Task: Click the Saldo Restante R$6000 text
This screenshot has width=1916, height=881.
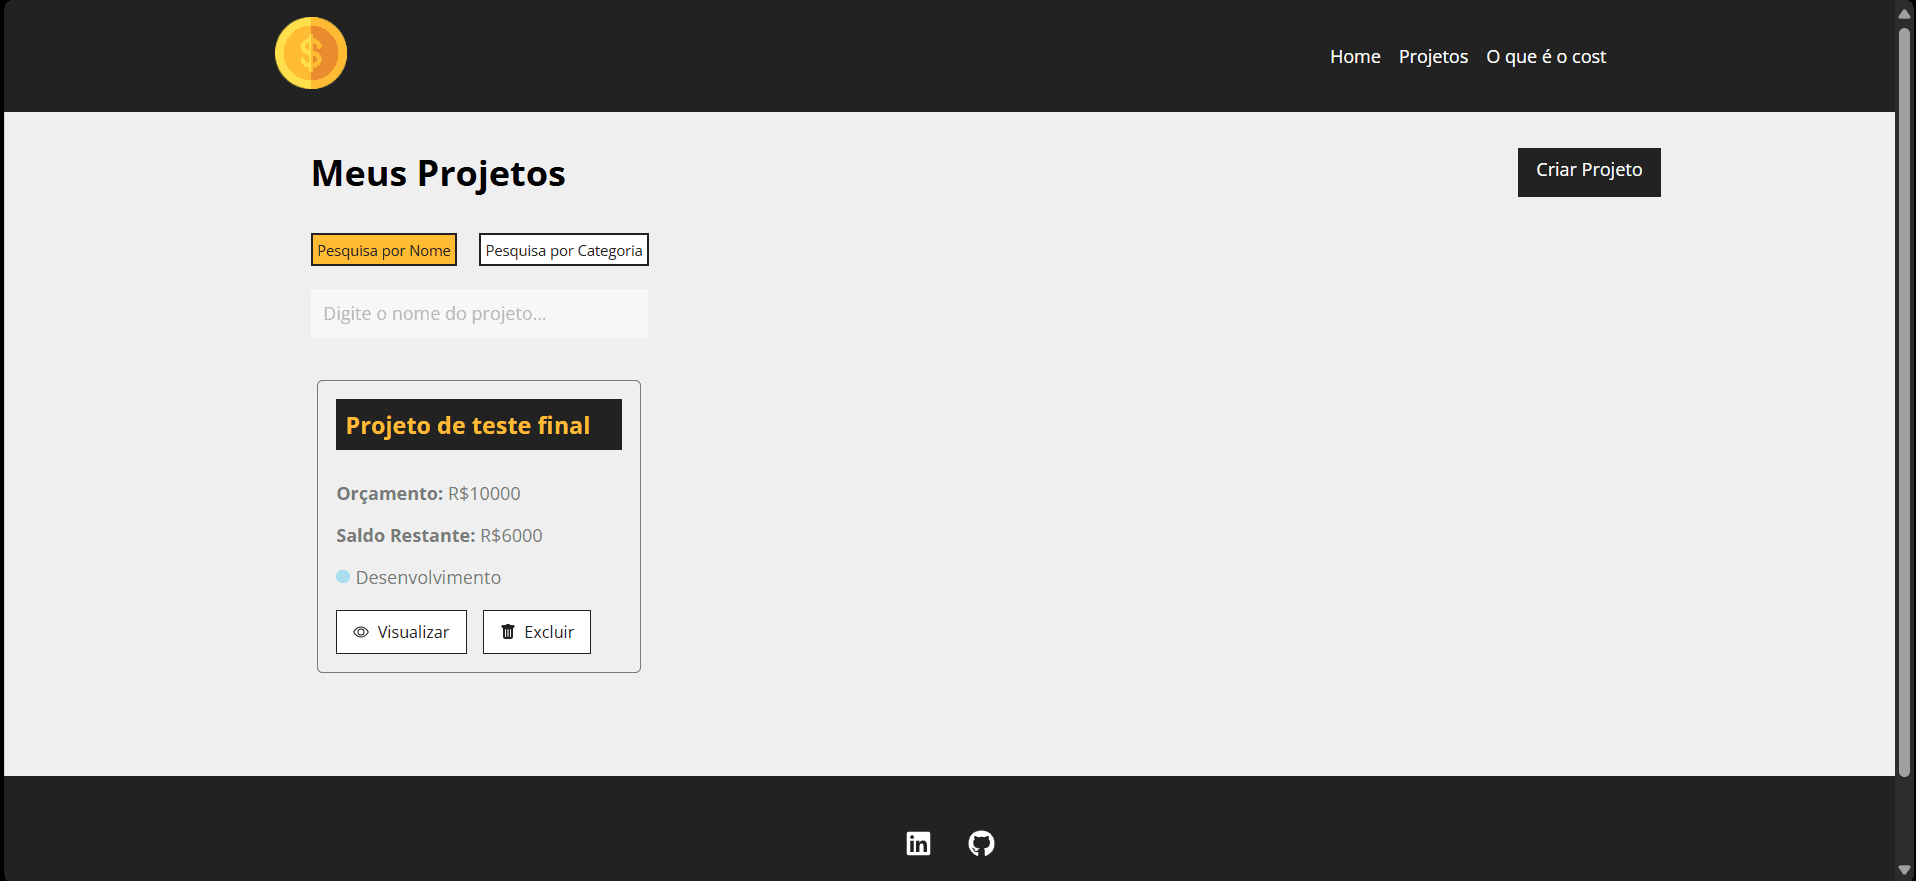Action: [x=439, y=536]
